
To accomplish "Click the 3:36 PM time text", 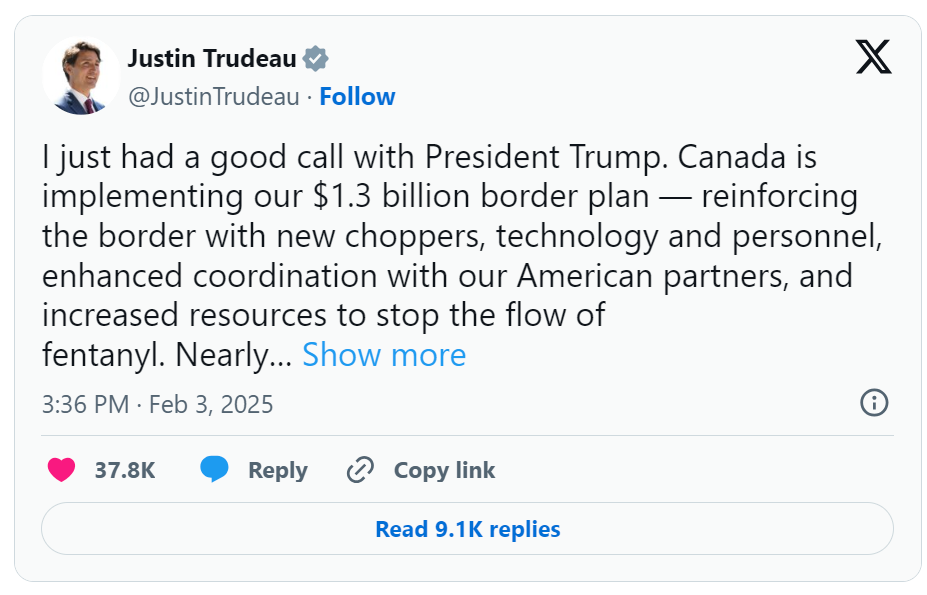I will [85, 404].
